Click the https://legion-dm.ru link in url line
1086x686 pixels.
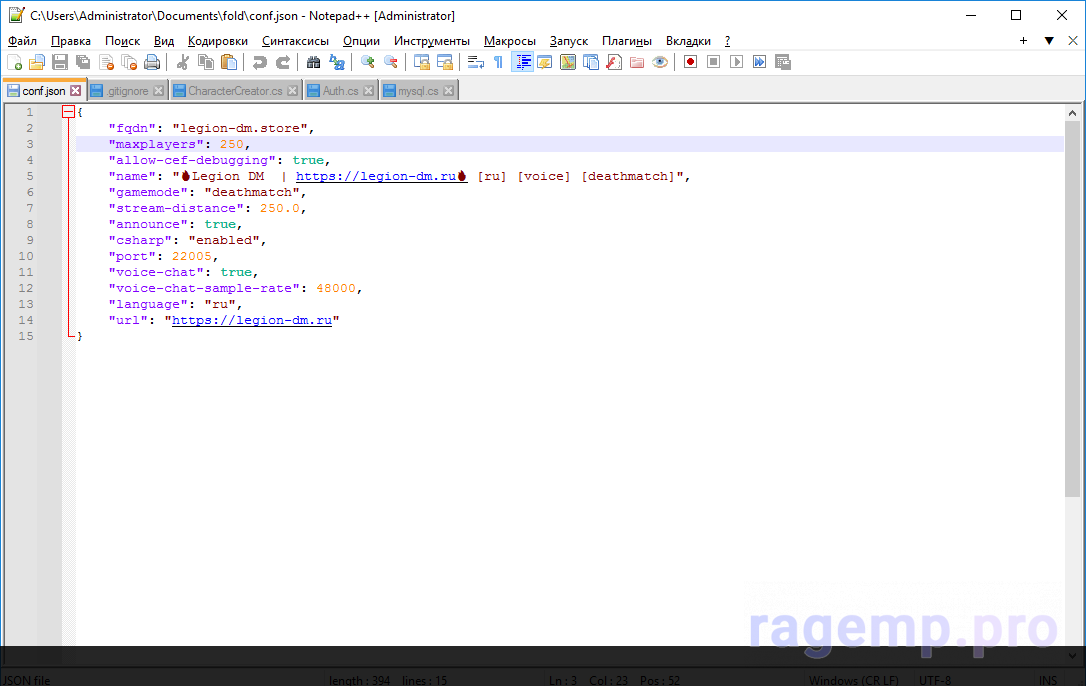[x=251, y=320]
